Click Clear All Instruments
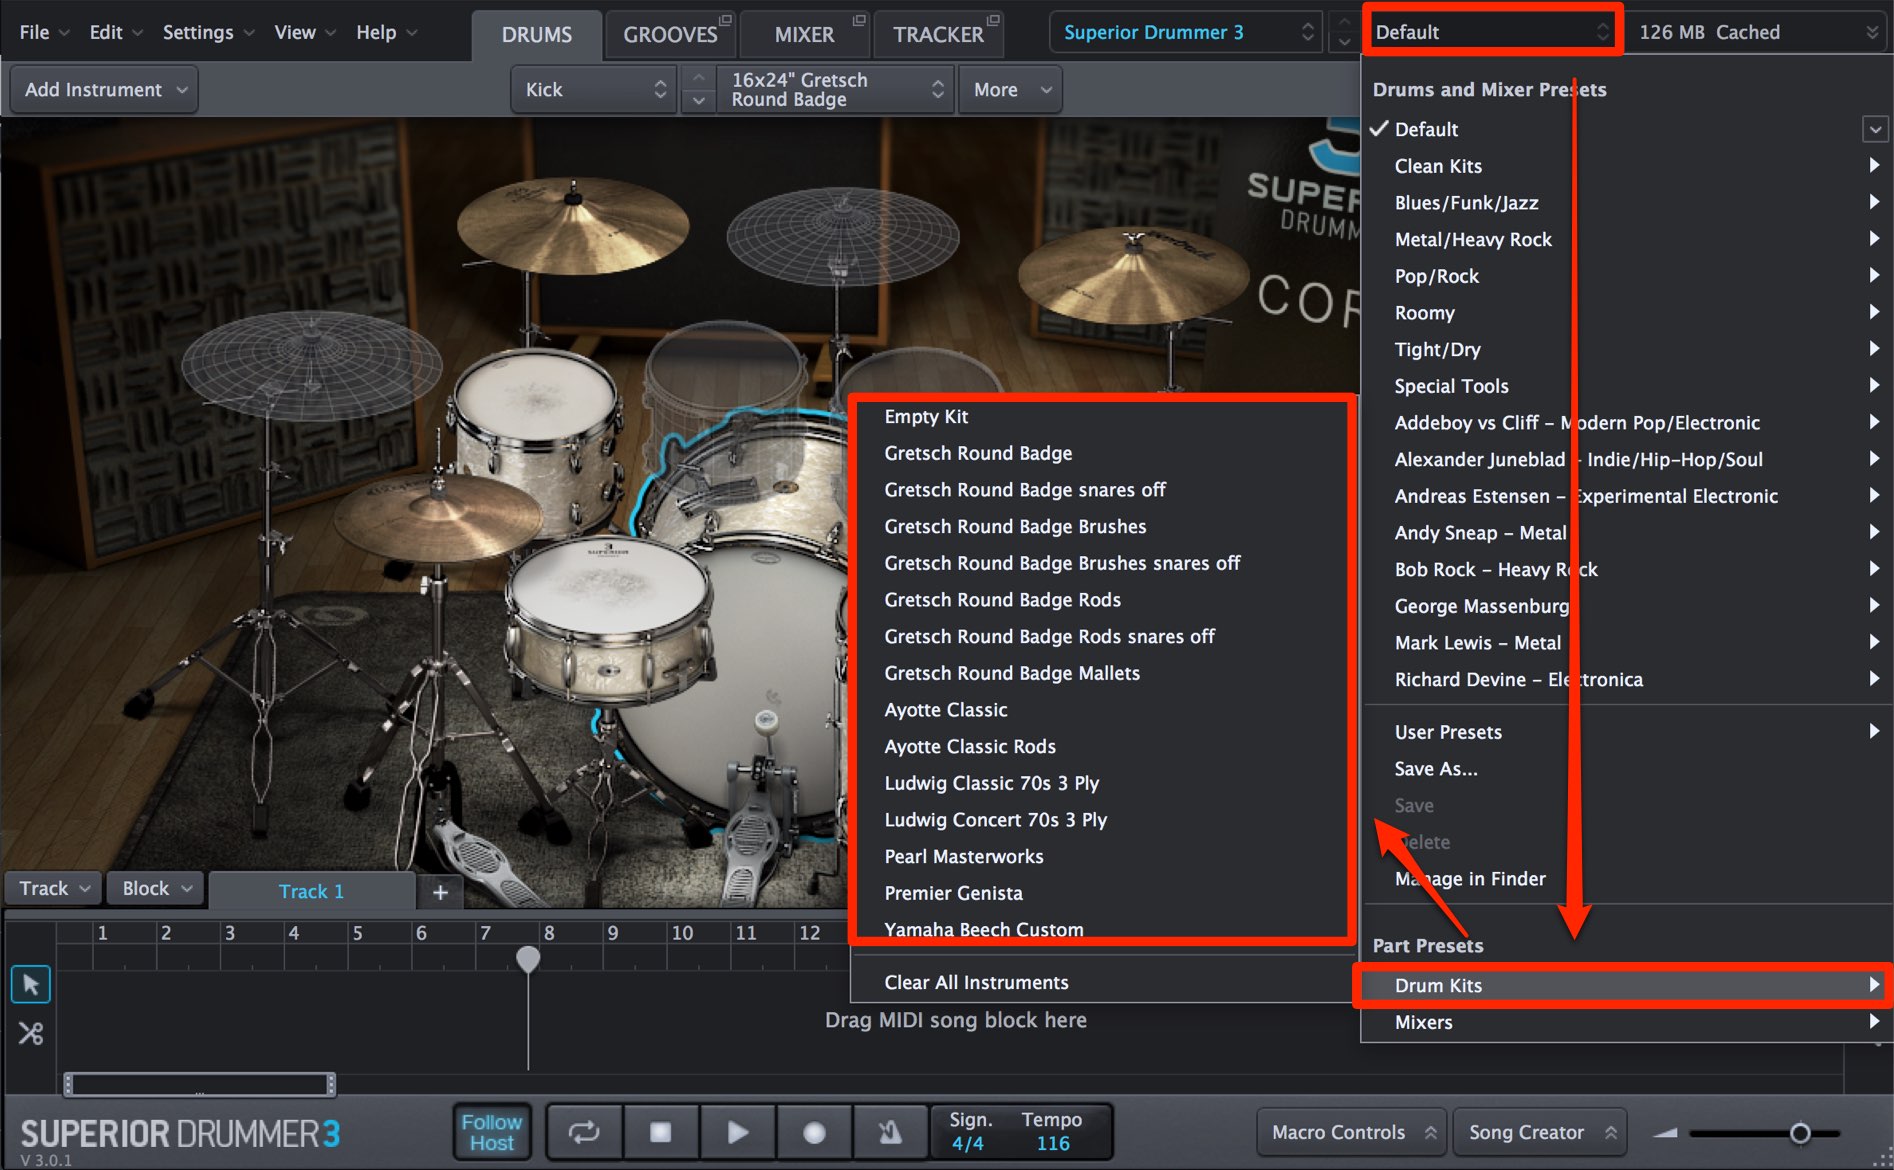1894x1170 pixels. point(1102,983)
